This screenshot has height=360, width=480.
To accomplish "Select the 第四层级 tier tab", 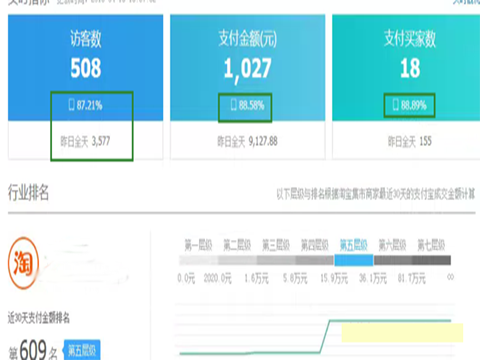I will [x=315, y=245].
